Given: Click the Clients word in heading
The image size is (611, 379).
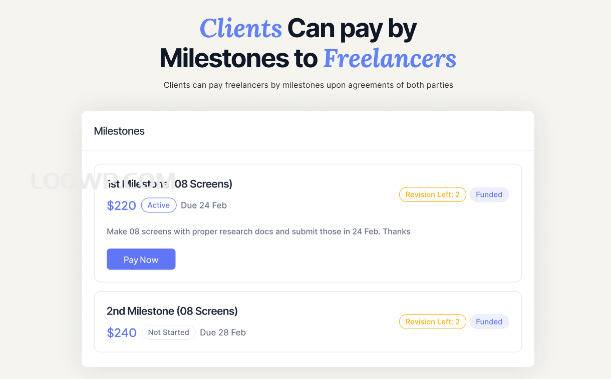Looking at the screenshot, I should coord(241,28).
